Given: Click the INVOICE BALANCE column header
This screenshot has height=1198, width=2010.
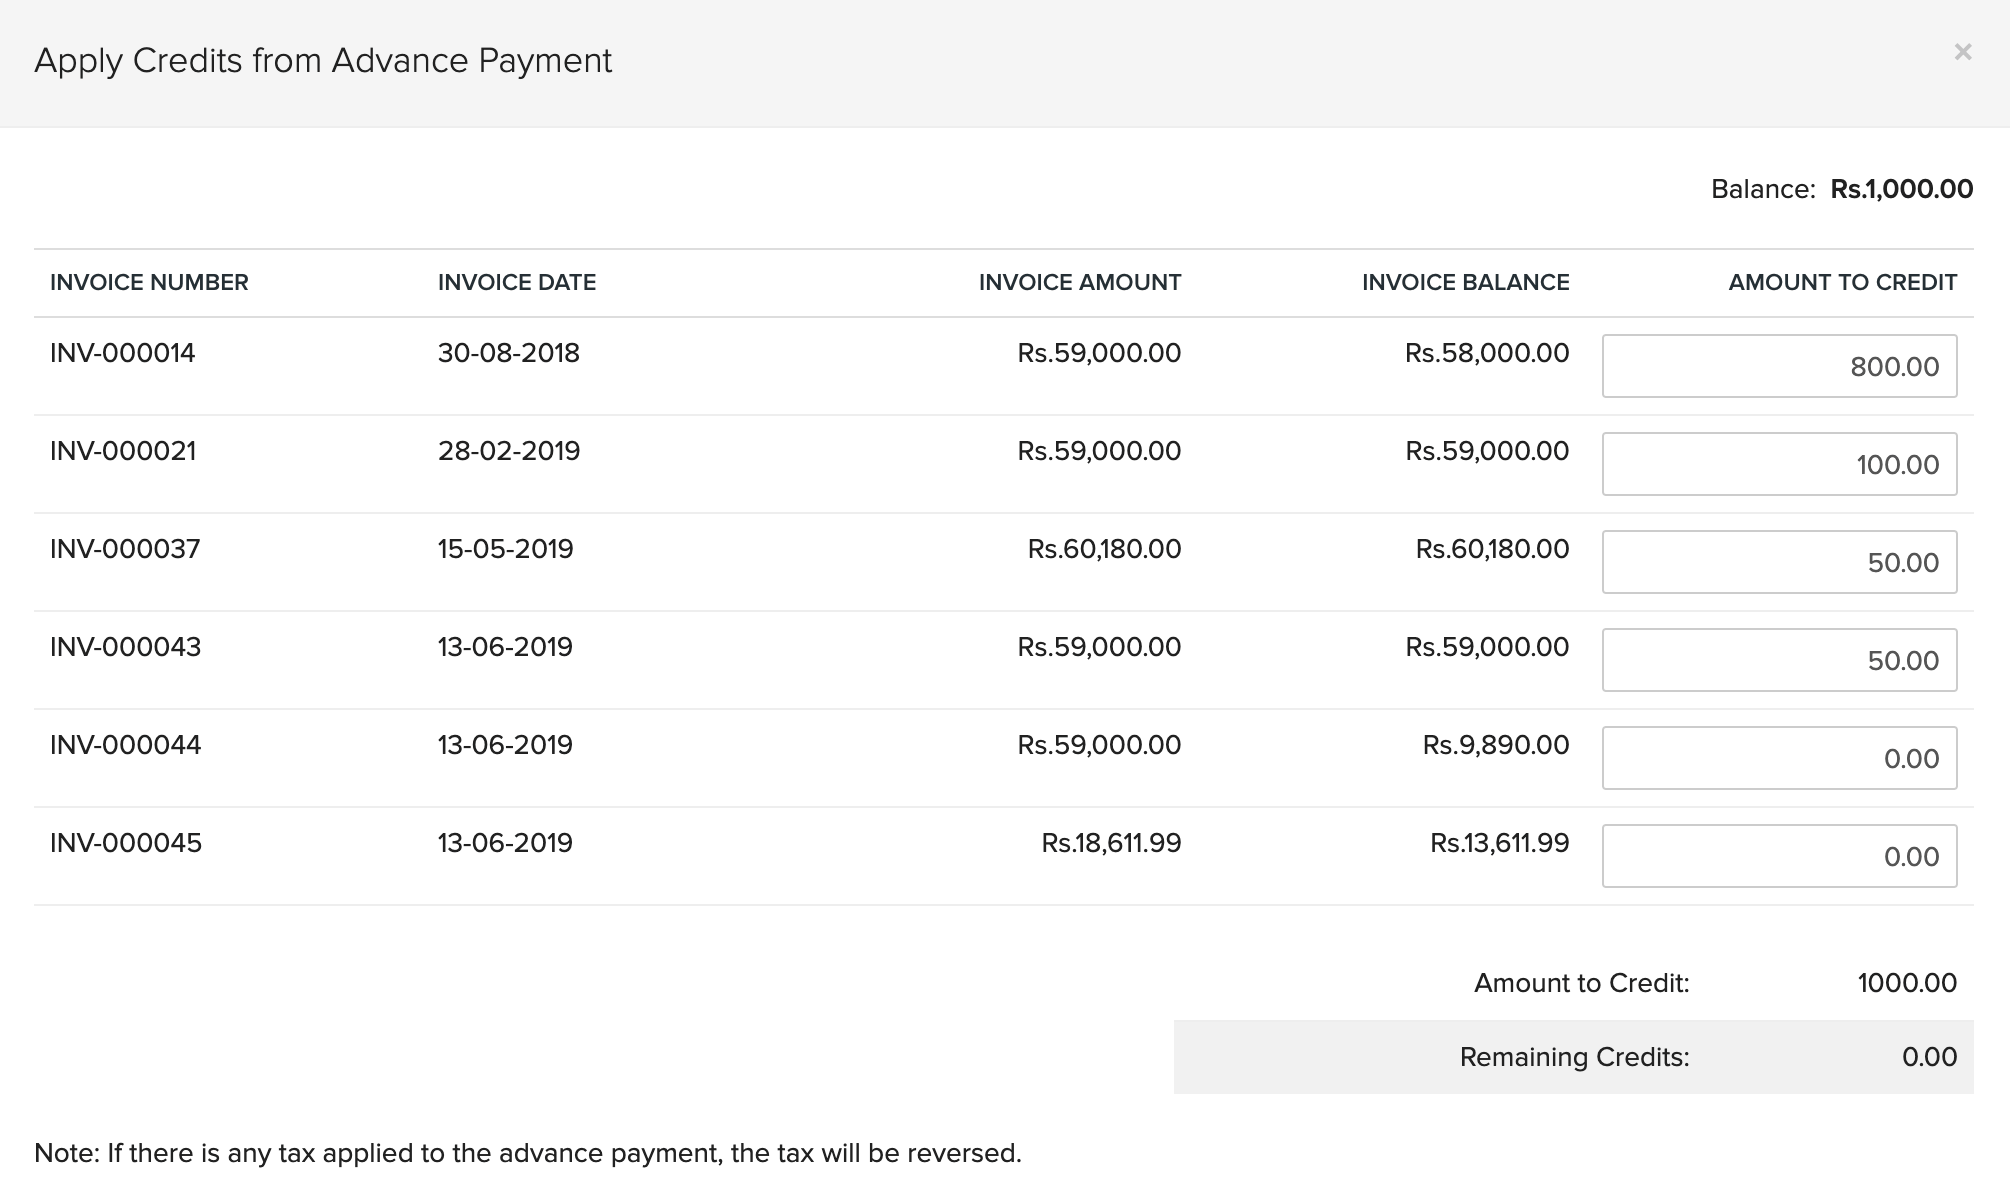Looking at the screenshot, I should [1466, 282].
